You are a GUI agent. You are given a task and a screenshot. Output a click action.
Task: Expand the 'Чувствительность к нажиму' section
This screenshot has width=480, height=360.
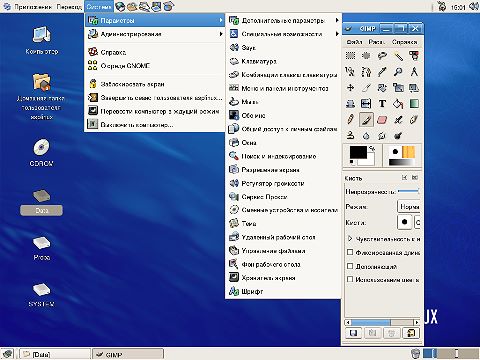pyautogui.click(x=350, y=239)
